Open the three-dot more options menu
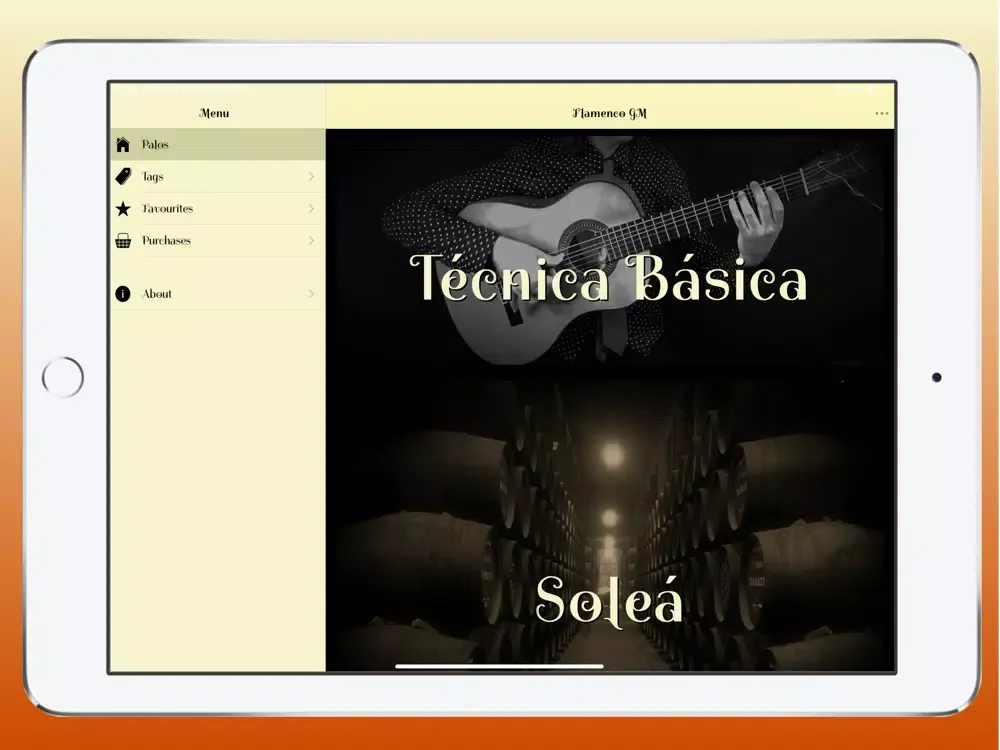Screen dimensions: 1000x750 tap(882, 114)
